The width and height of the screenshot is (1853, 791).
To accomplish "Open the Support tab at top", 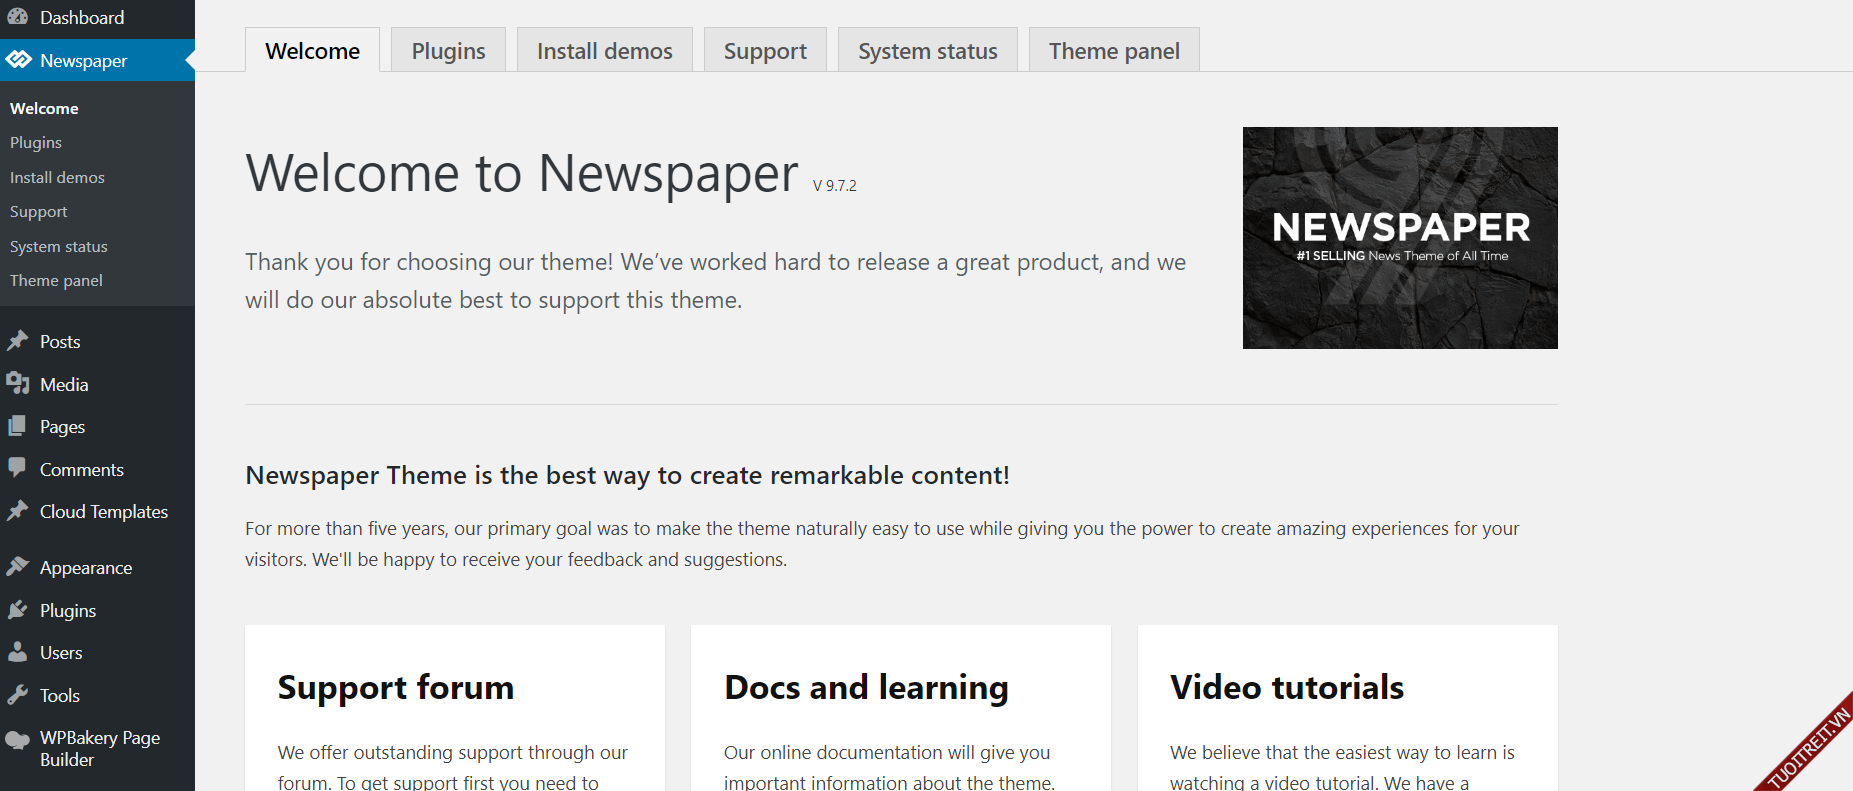I will click(x=765, y=51).
